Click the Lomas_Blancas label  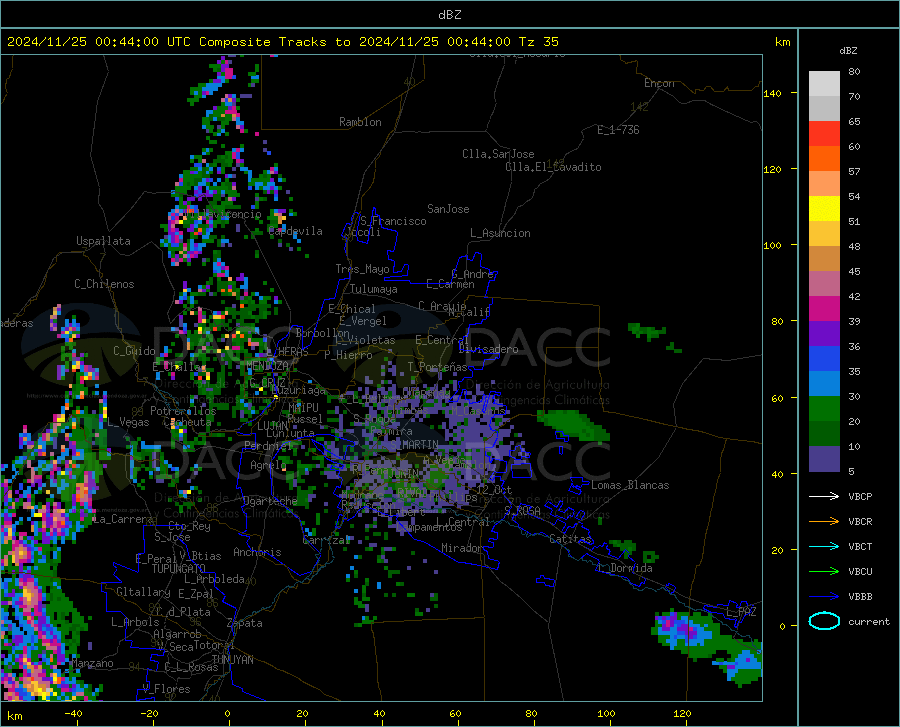coord(630,485)
